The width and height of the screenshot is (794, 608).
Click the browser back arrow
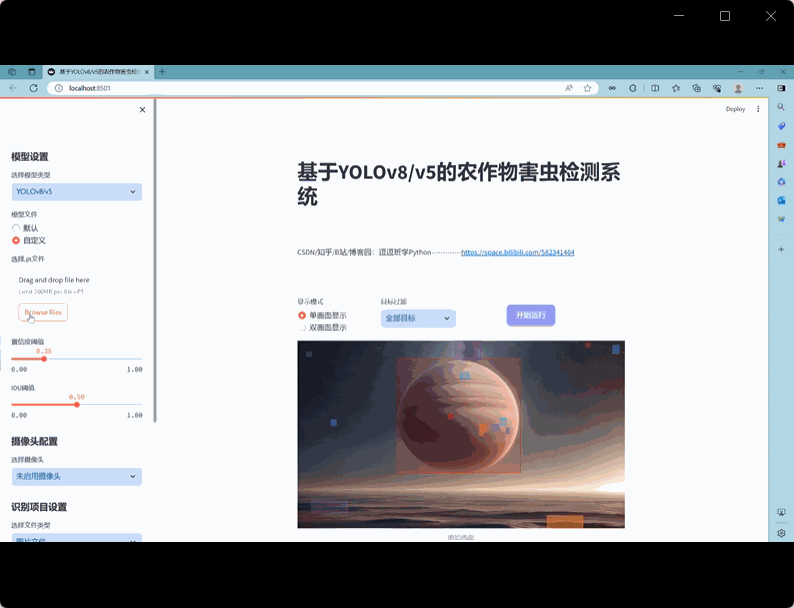point(13,88)
